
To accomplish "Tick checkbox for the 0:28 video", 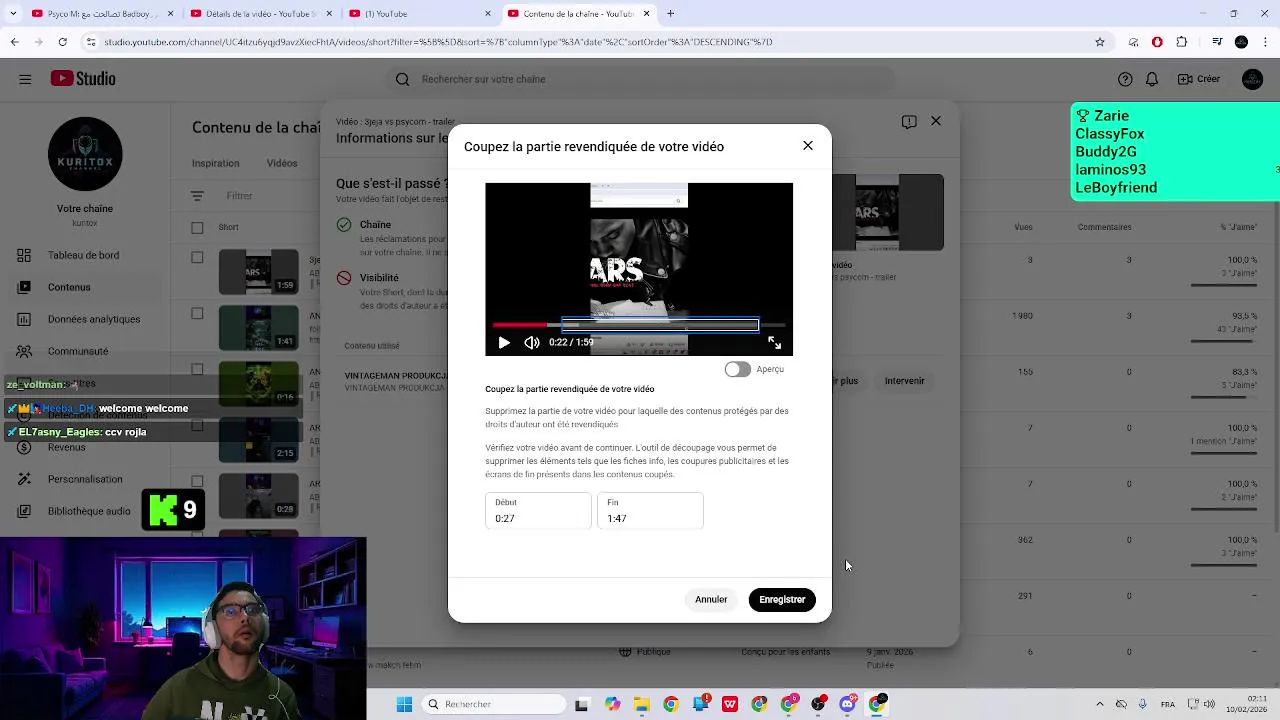I will click(197, 482).
